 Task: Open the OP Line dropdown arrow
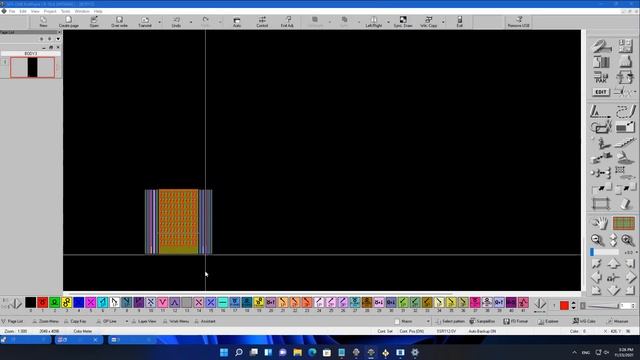click(127, 322)
